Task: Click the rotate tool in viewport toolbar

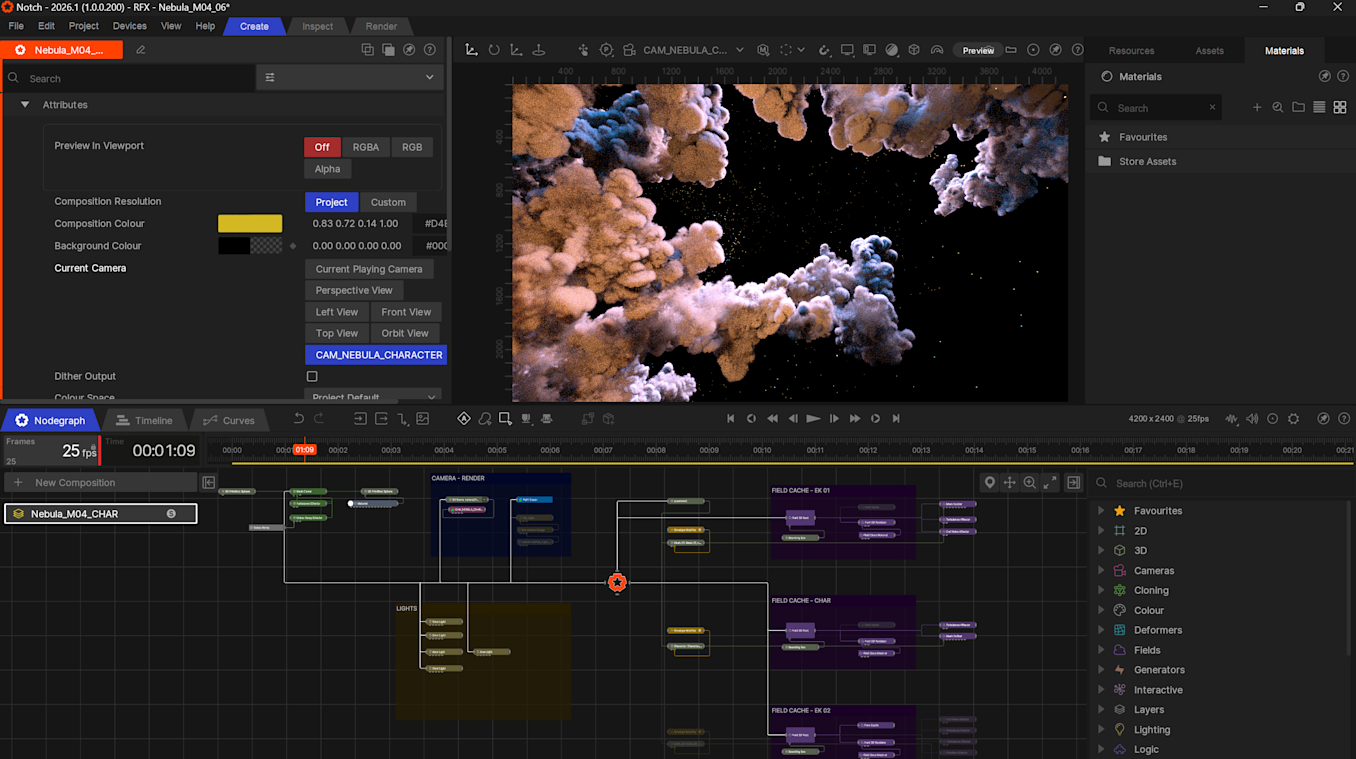Action: pos(494,50)
